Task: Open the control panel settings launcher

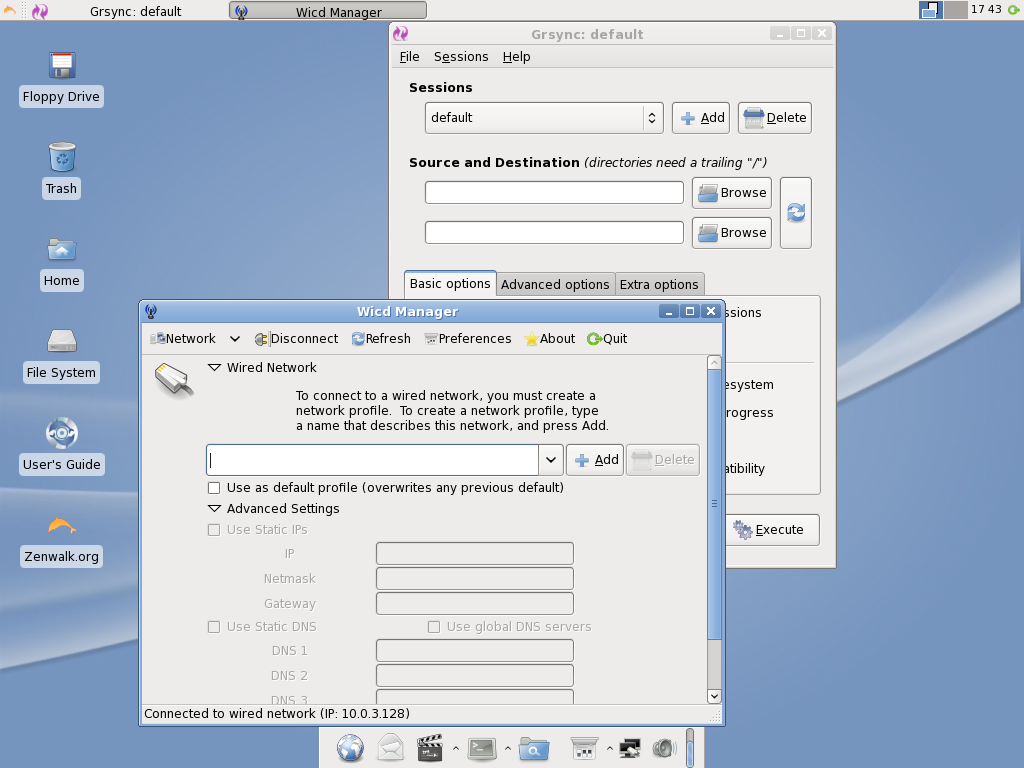Action: click(584, 748)
